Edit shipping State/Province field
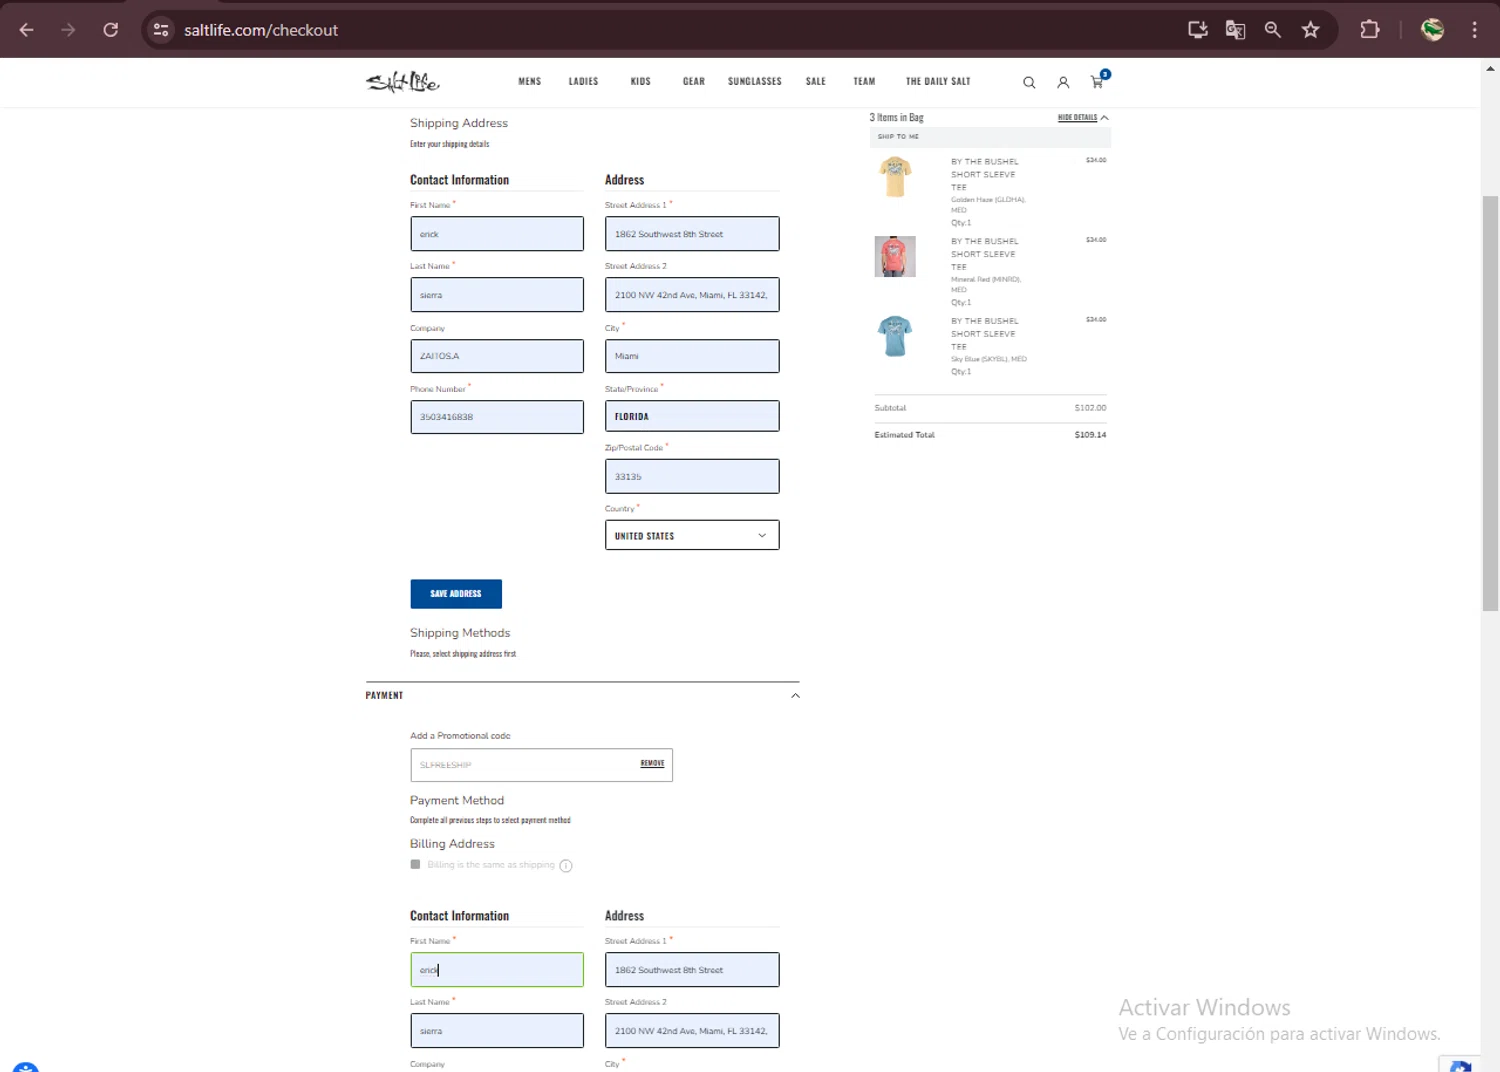Viewport: 1500px width, 1072px height. [x=692, y=416]
